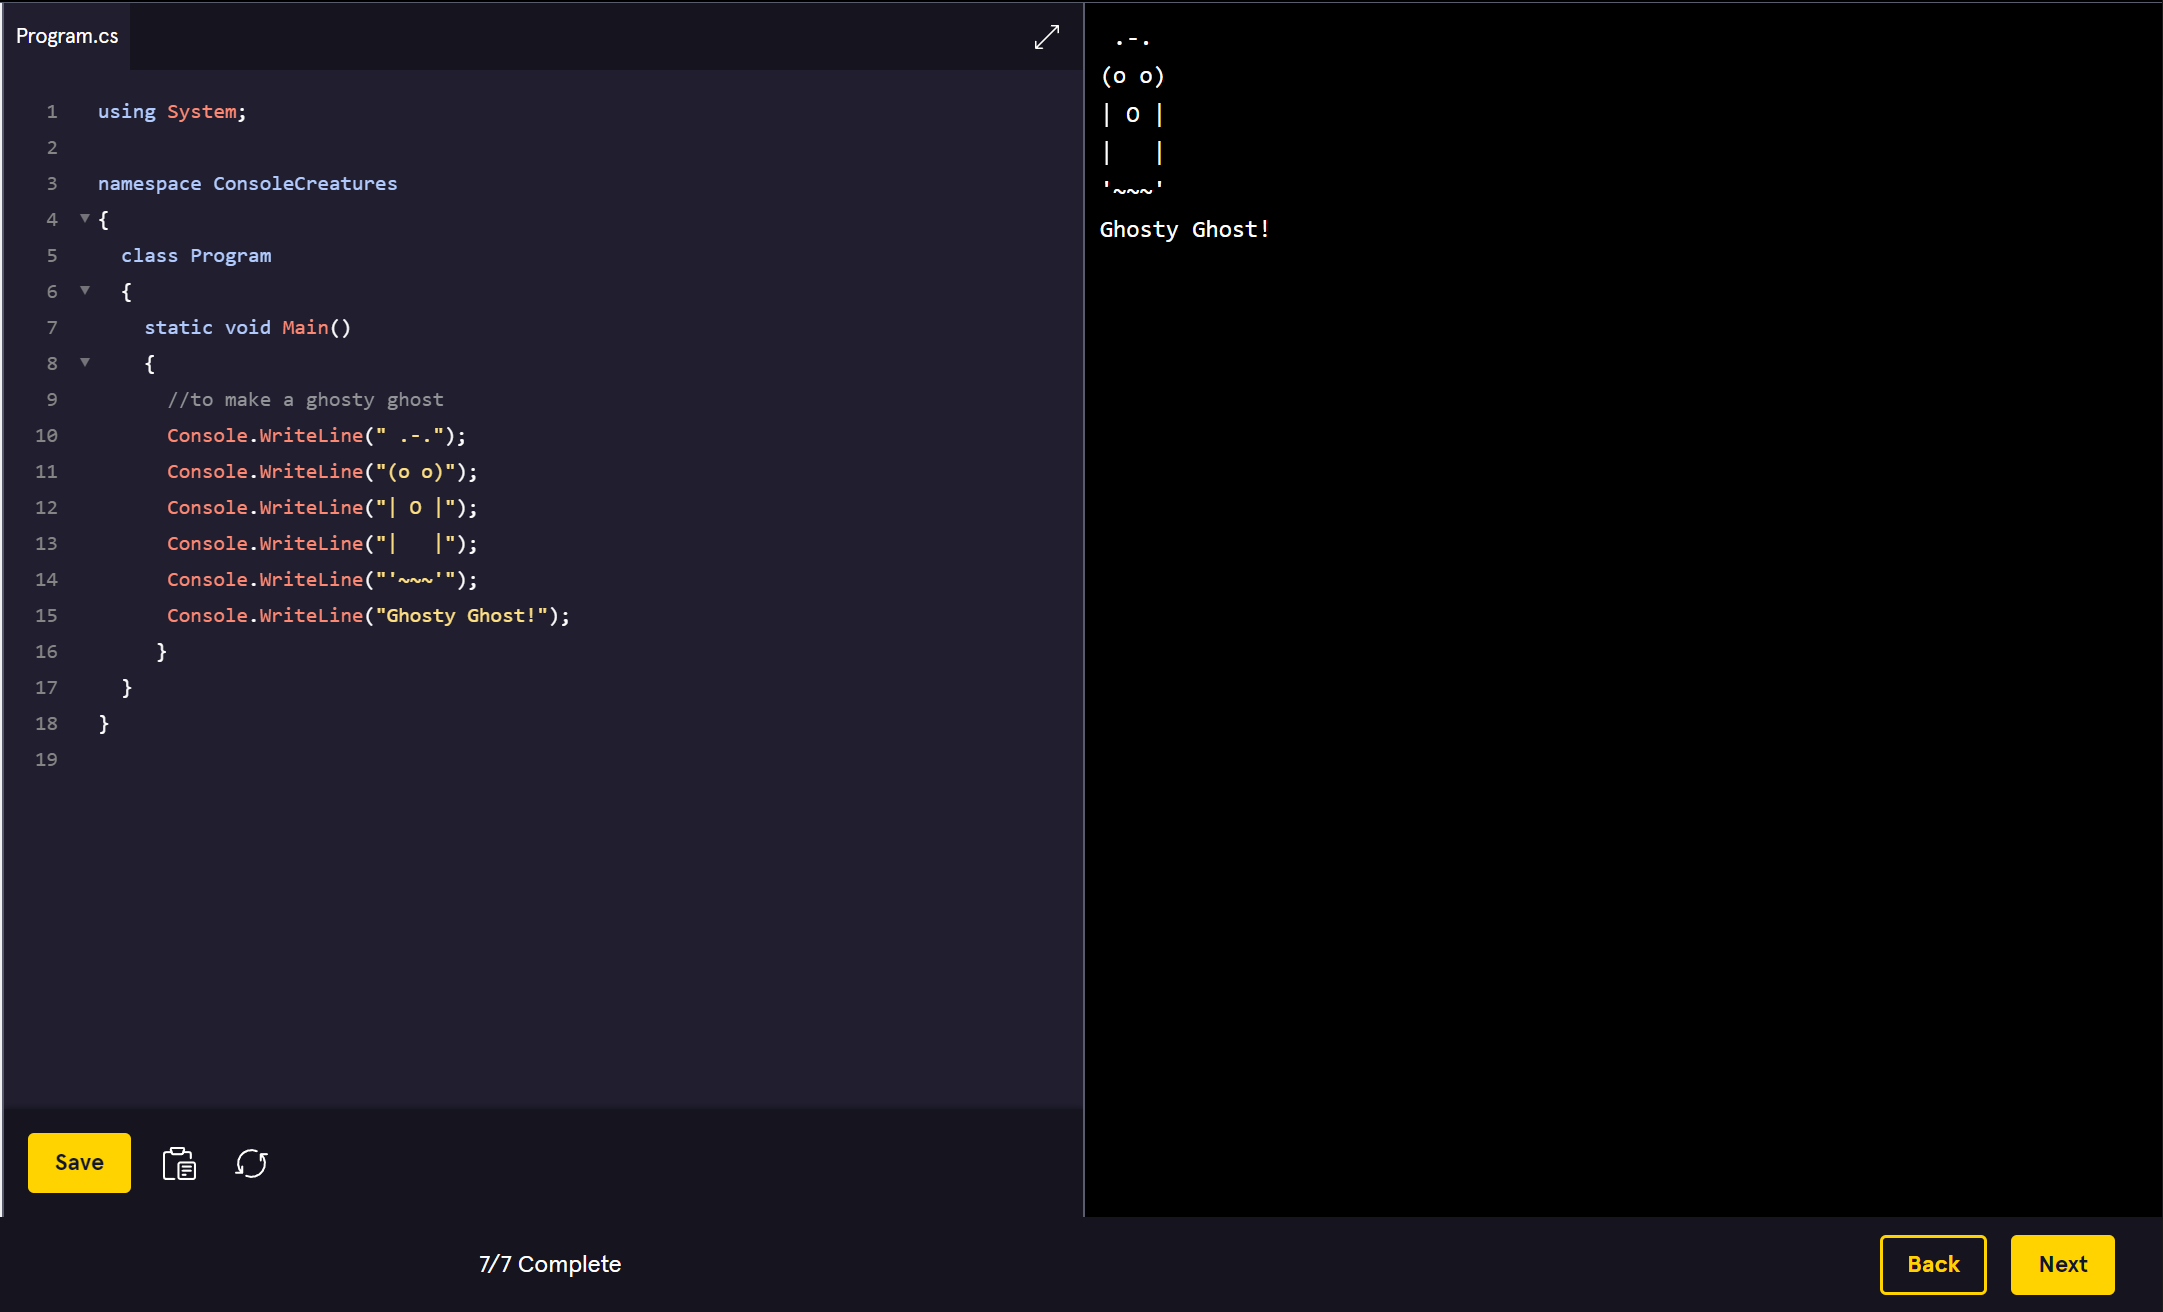The height and width of the screenshot is (1312, 2163).
Task: Go to the Next lesson step
Action: pos(2062,1264)
